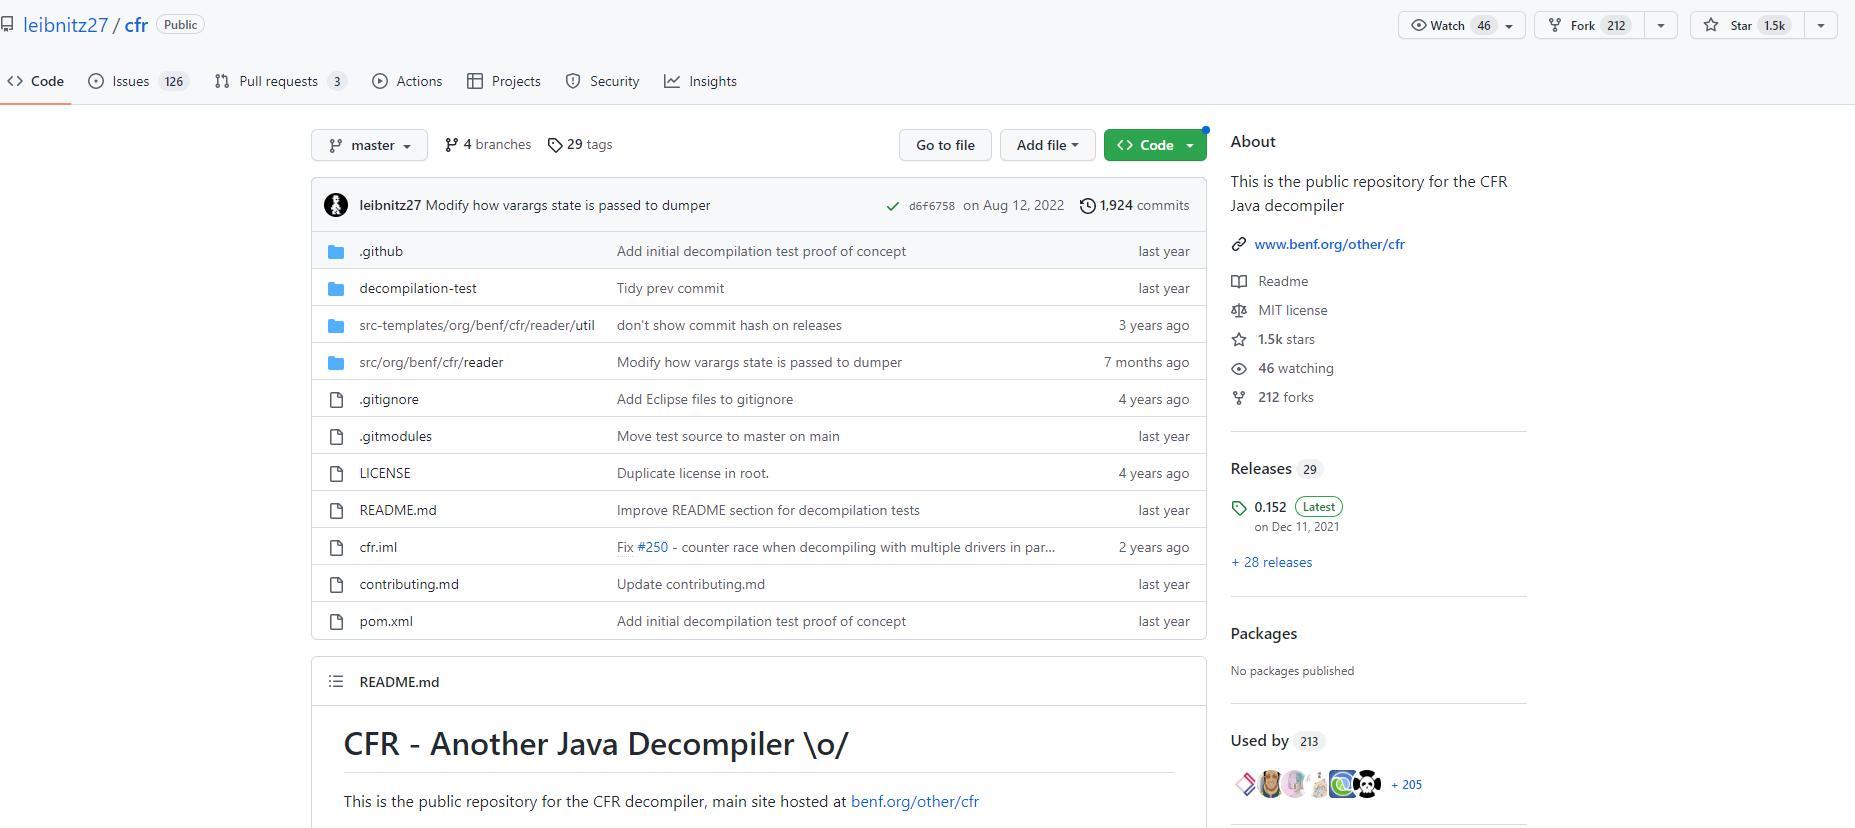Open the master branch selector
The width and height of the screenshot is (1855, 828).
[369, 145]
